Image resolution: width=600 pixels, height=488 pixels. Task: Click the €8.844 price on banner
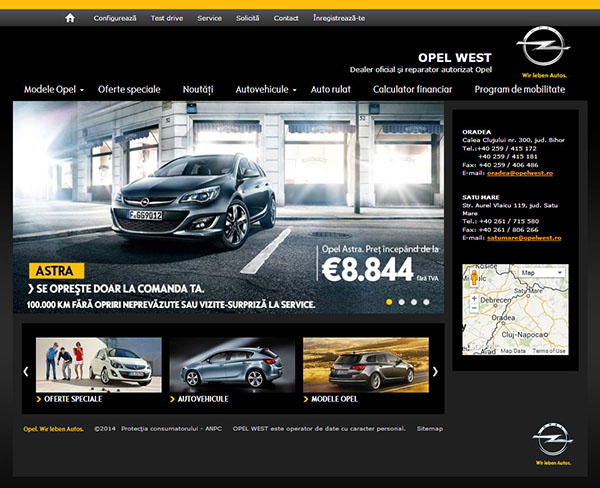[368, 269]
